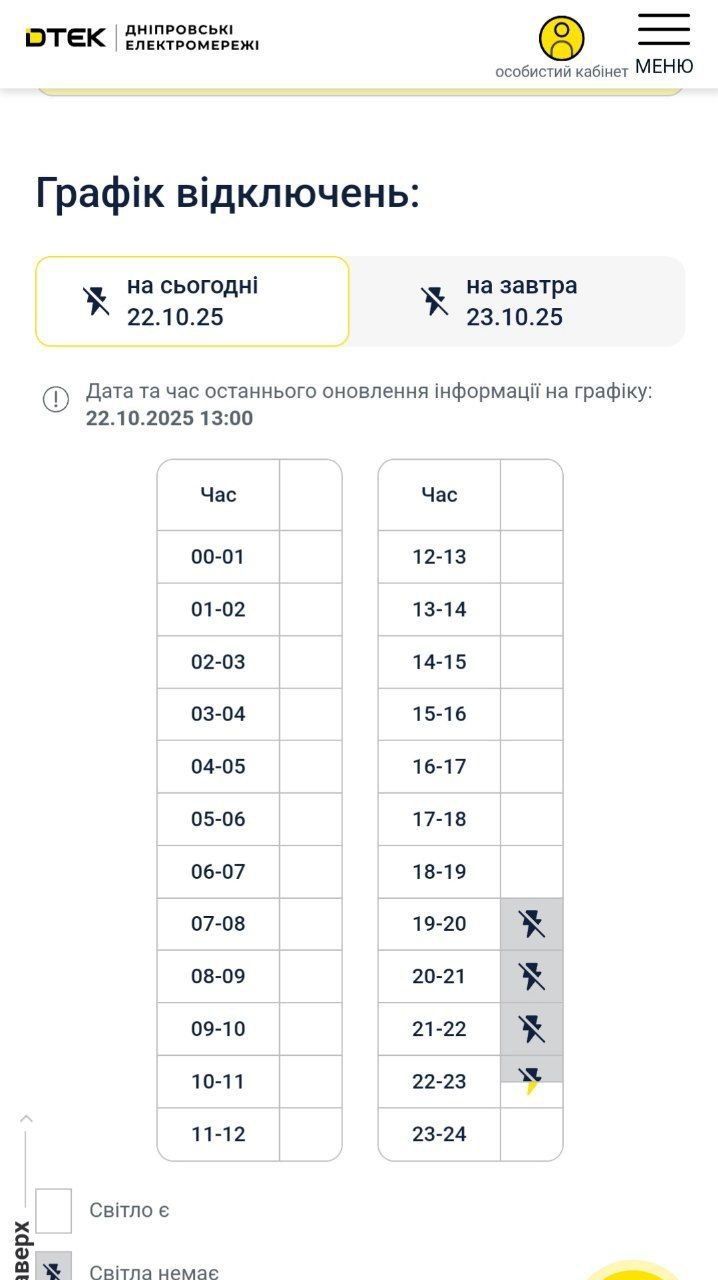The width and height of the screenshot is (718, 1280).
Task: Click outage icon in 20-21 row
Action: (532, 976)
